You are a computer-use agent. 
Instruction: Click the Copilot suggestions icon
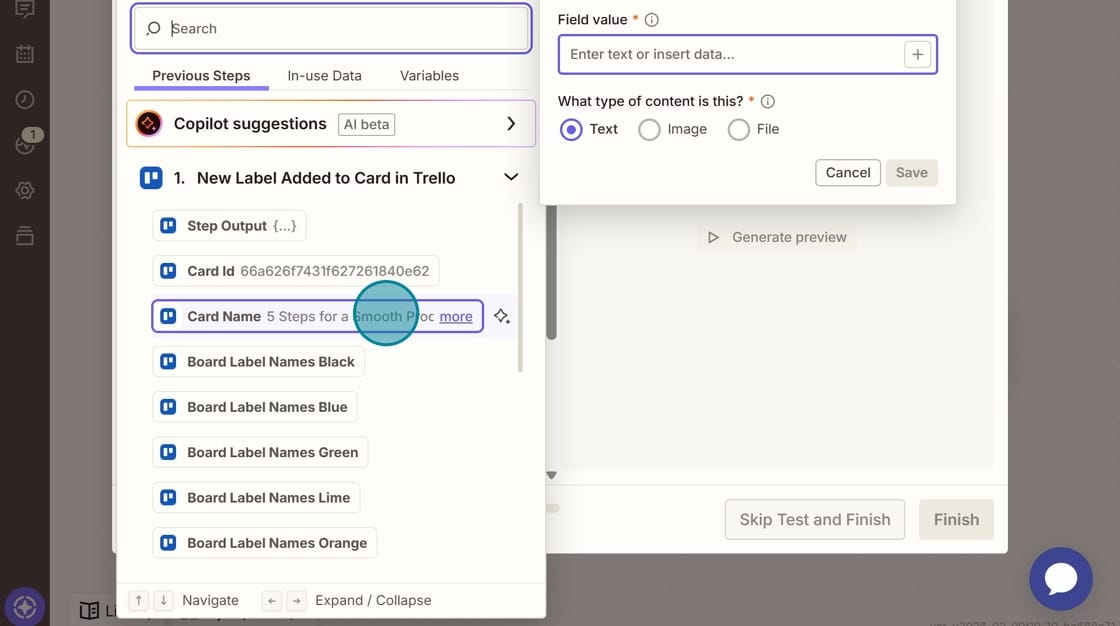(x=149, y=124)
